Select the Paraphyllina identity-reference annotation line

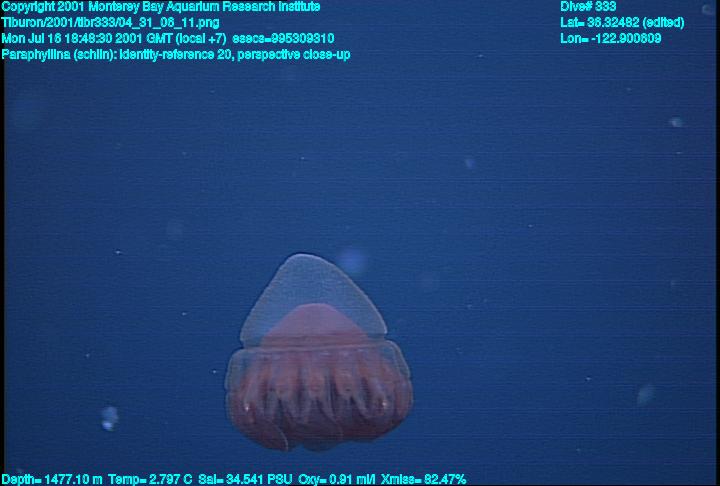(x=176, y=55)
